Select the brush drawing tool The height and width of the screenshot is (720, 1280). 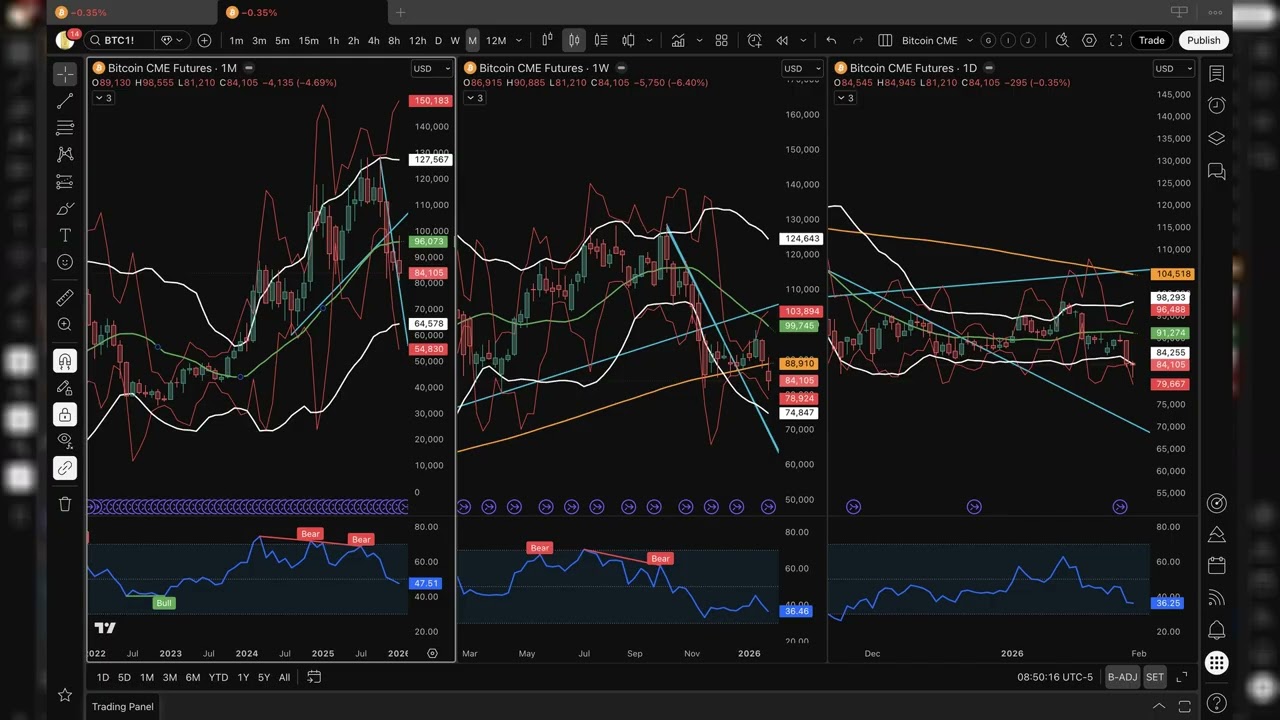tap(65, 208)
